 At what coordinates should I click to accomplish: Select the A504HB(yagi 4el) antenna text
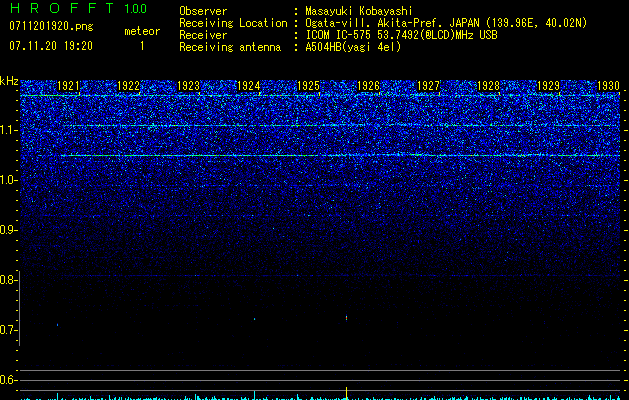353,47
